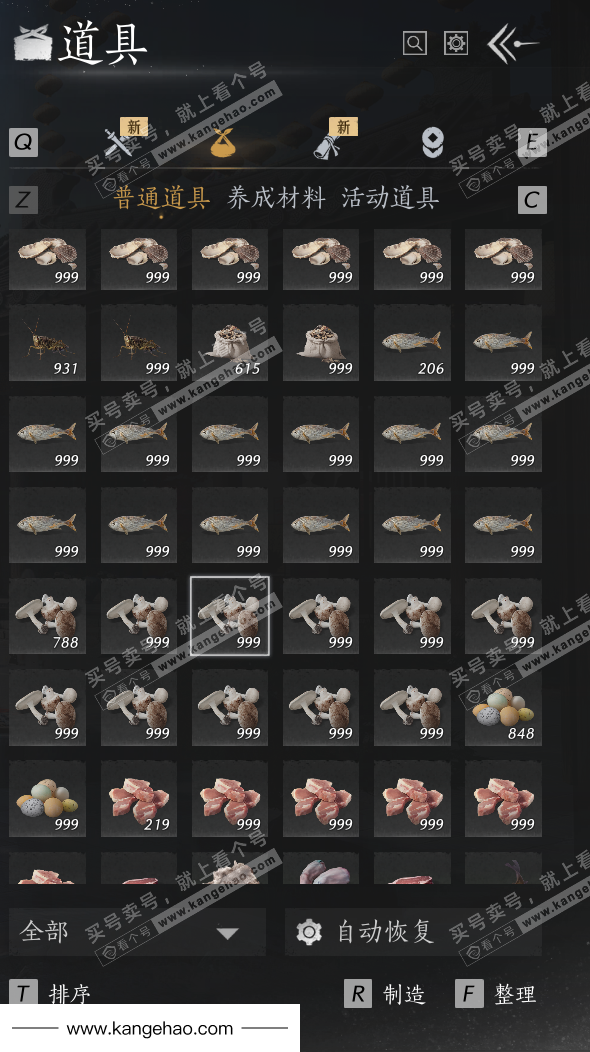Open the gear settings icon at top
Screen dimensions: 590x1052
click(456, 44)
